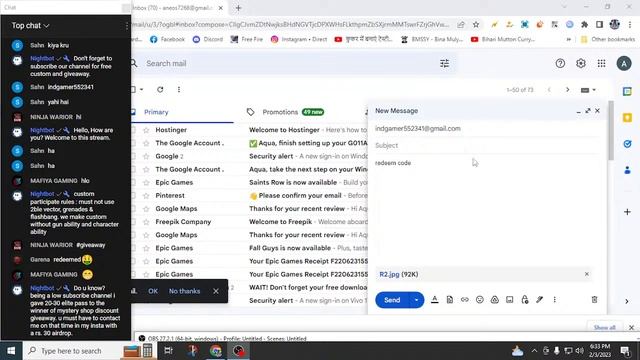Star the Pinterest email
The image size is (640, 360).
point(146,196)
